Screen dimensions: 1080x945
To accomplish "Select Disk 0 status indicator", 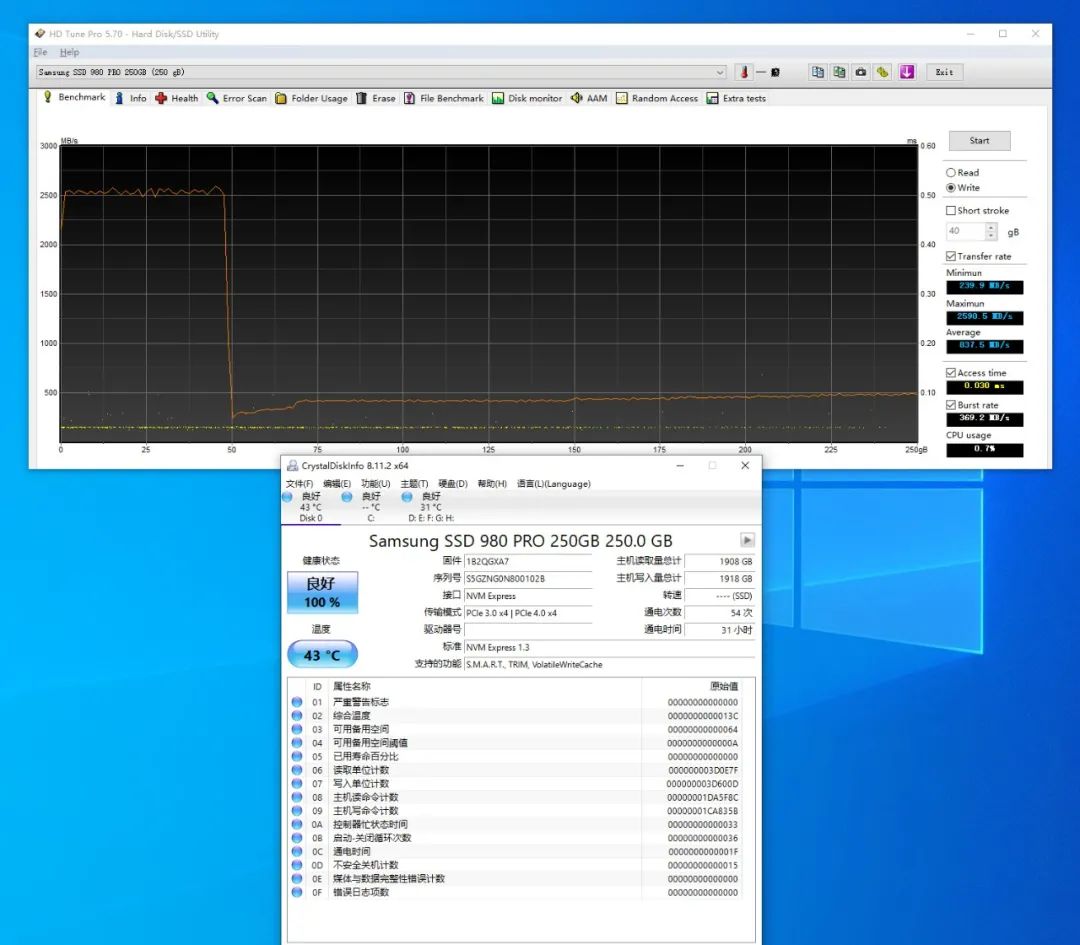I will tap(310, 506).
